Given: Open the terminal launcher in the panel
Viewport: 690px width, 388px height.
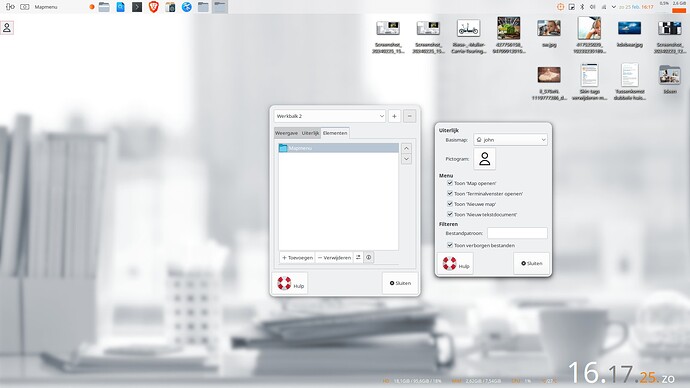Looking at the screenshot, I should [137, 7].
